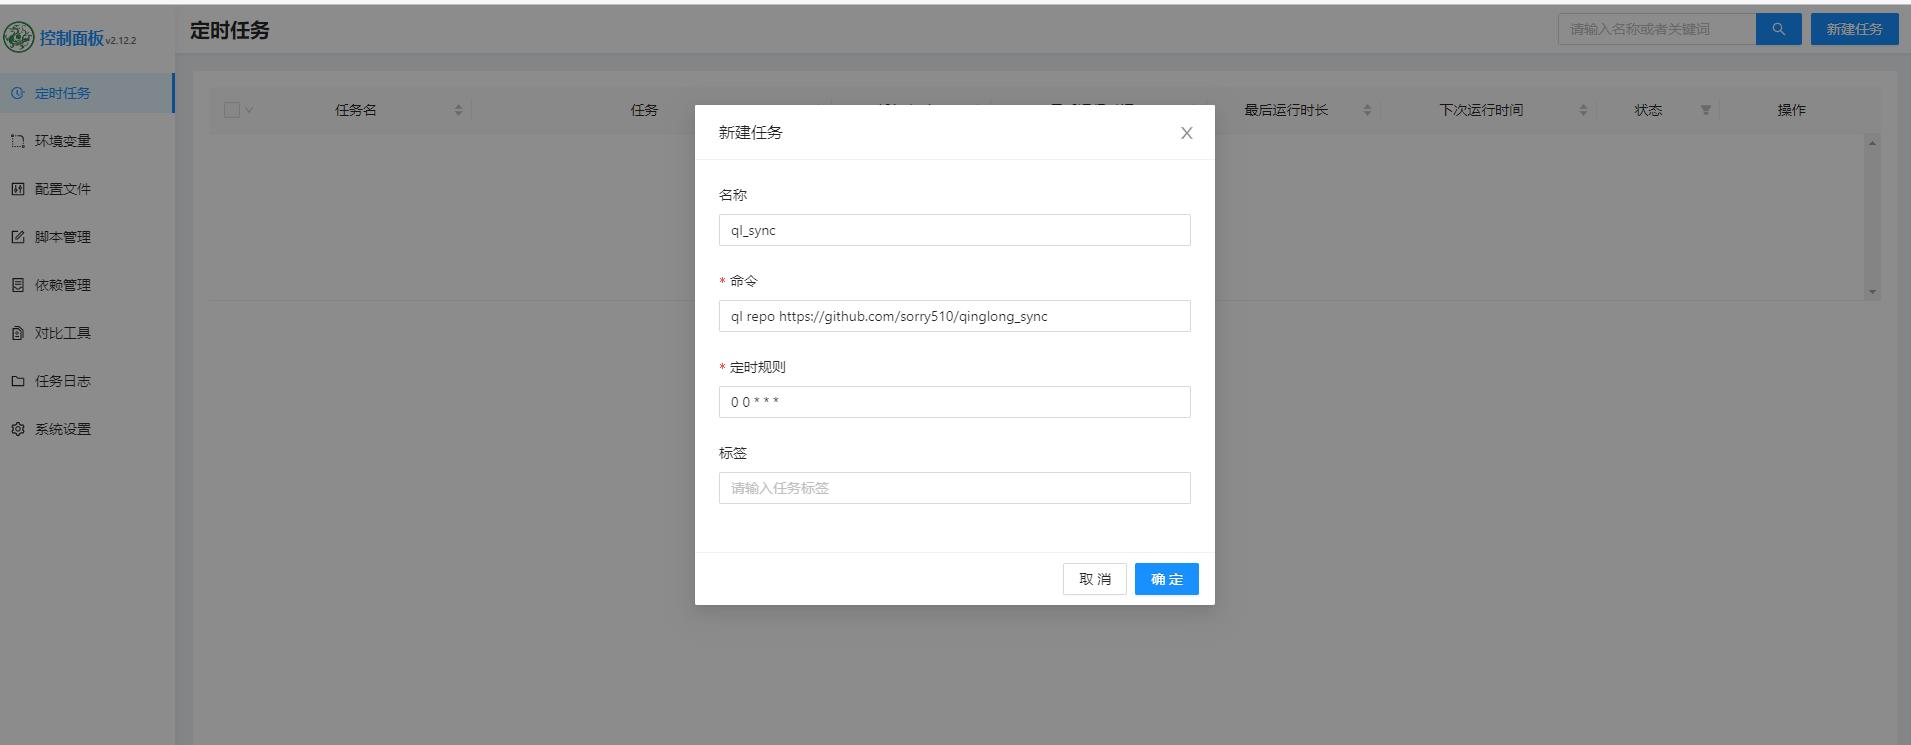The height and width of the screenshot is (745, 1911).
Task: Open the selection dropdown arrow beside the header checkbox
Action: [x=249, y=110]
